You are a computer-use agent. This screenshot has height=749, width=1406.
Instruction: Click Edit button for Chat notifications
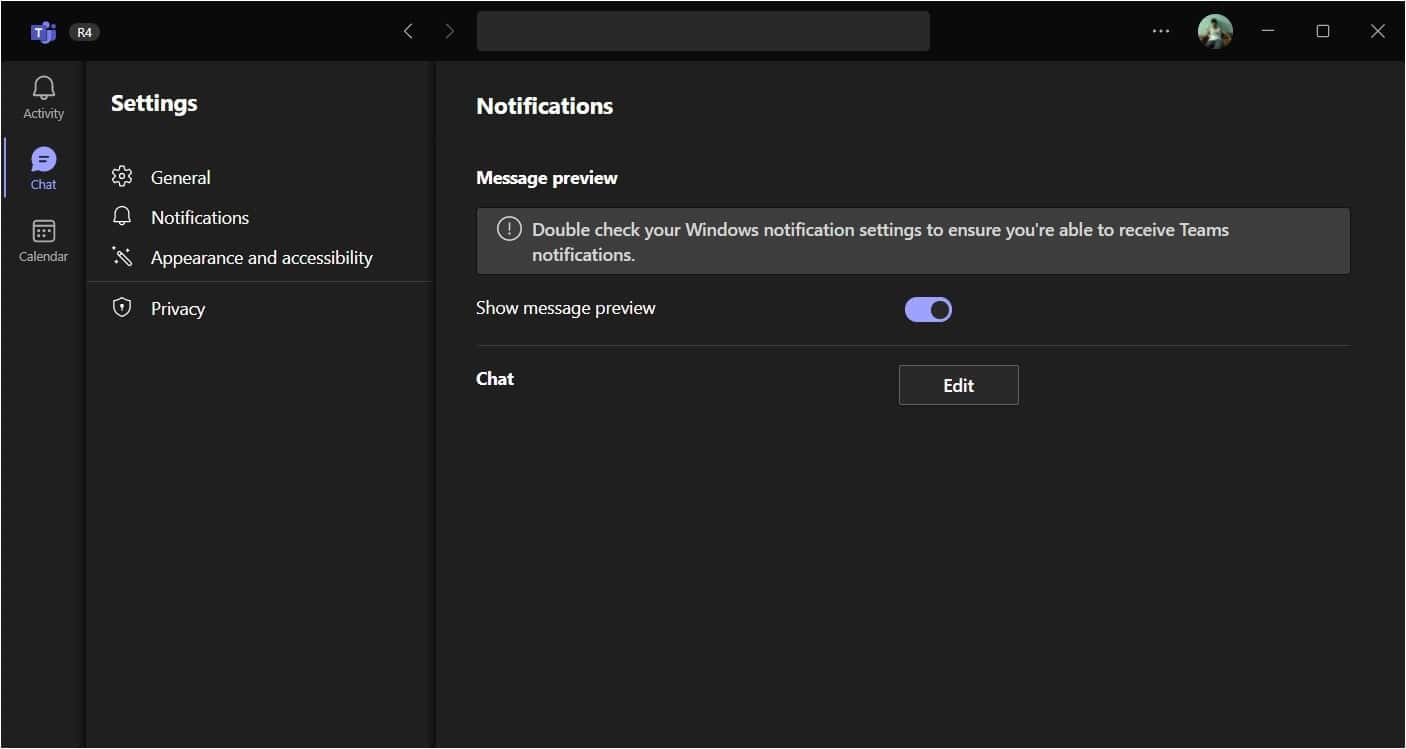coord(958,385)
